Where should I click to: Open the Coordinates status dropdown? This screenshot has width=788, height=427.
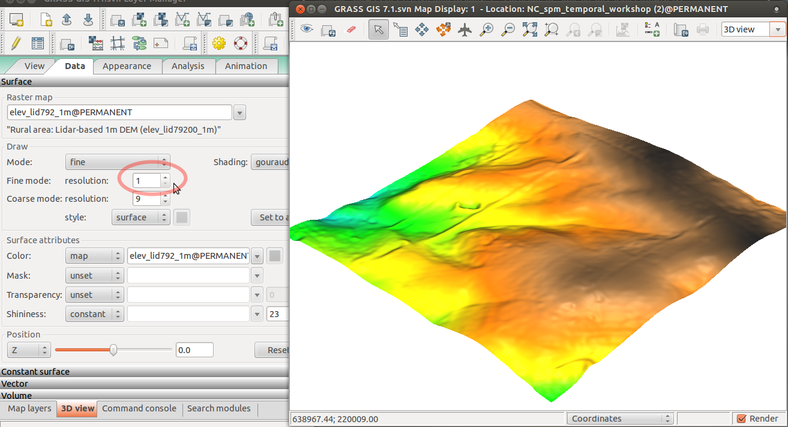(620, 418)
